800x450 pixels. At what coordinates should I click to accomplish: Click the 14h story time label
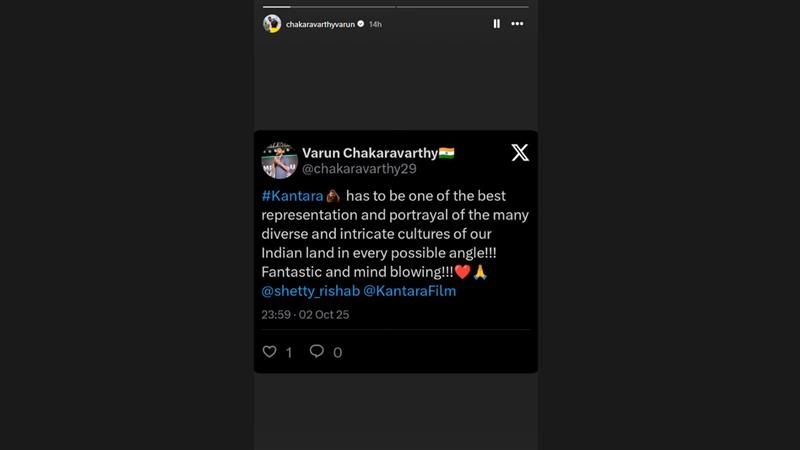tap(375, 23)
